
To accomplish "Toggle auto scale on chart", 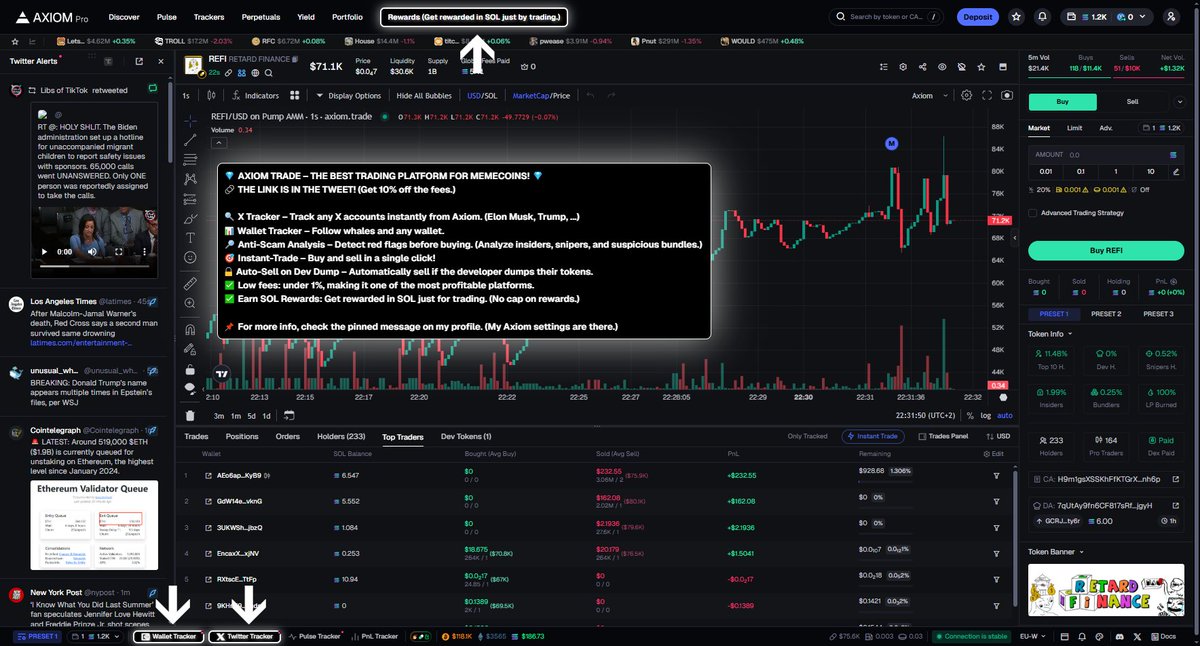I will (x=1005, y=415).
